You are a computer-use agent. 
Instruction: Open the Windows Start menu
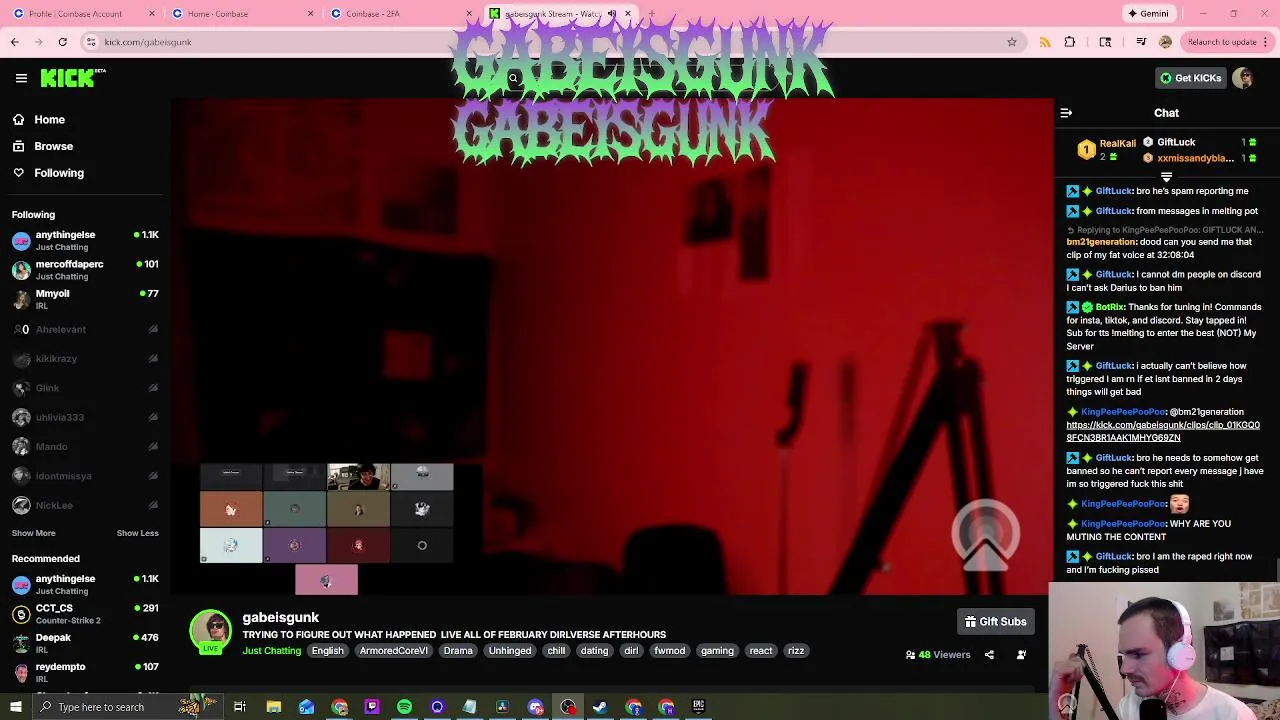pyautogui.click(x=15, y=707)
